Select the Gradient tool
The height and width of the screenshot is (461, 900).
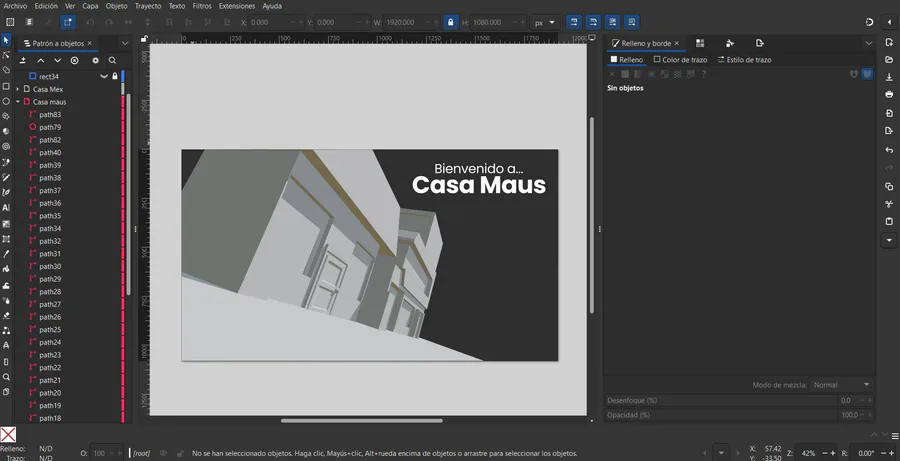[x=6, y=224]
